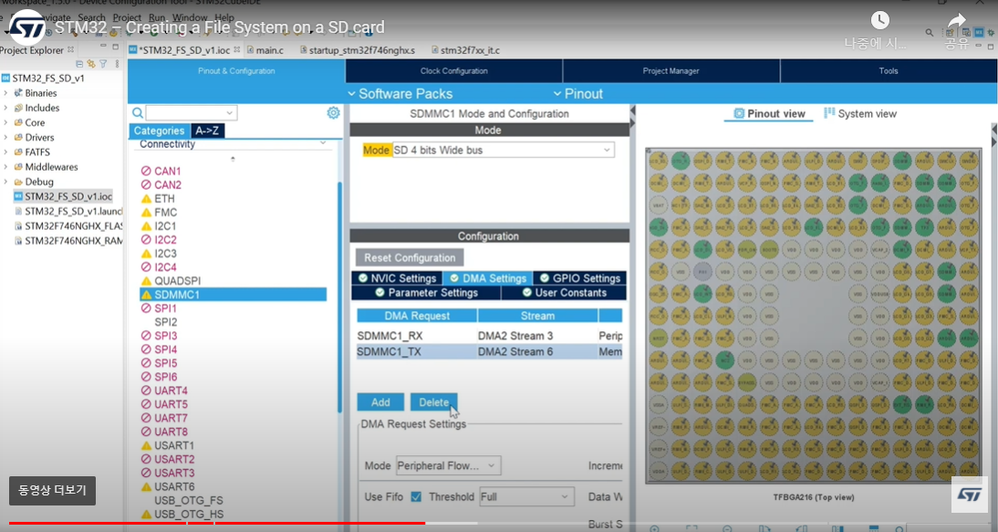Click the Reset Configuration button
The height and width of the screenshot is (532, 998).
coord(410,258)
